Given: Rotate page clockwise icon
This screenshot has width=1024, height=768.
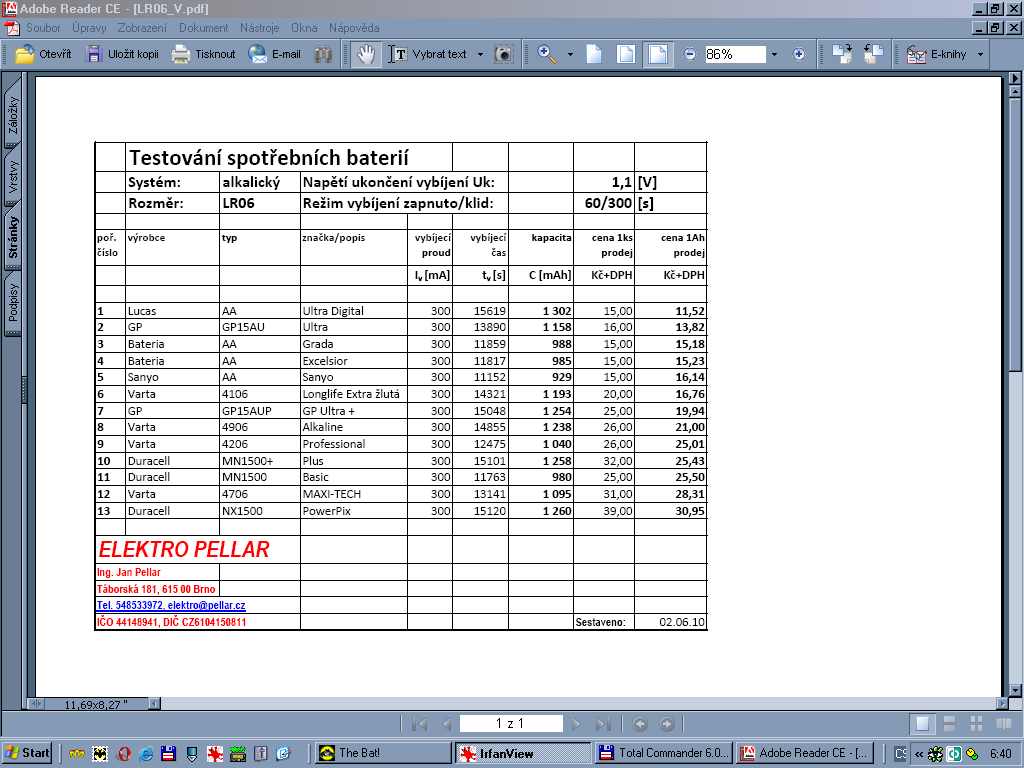Looking at the screenshot, I should [842, 54].
